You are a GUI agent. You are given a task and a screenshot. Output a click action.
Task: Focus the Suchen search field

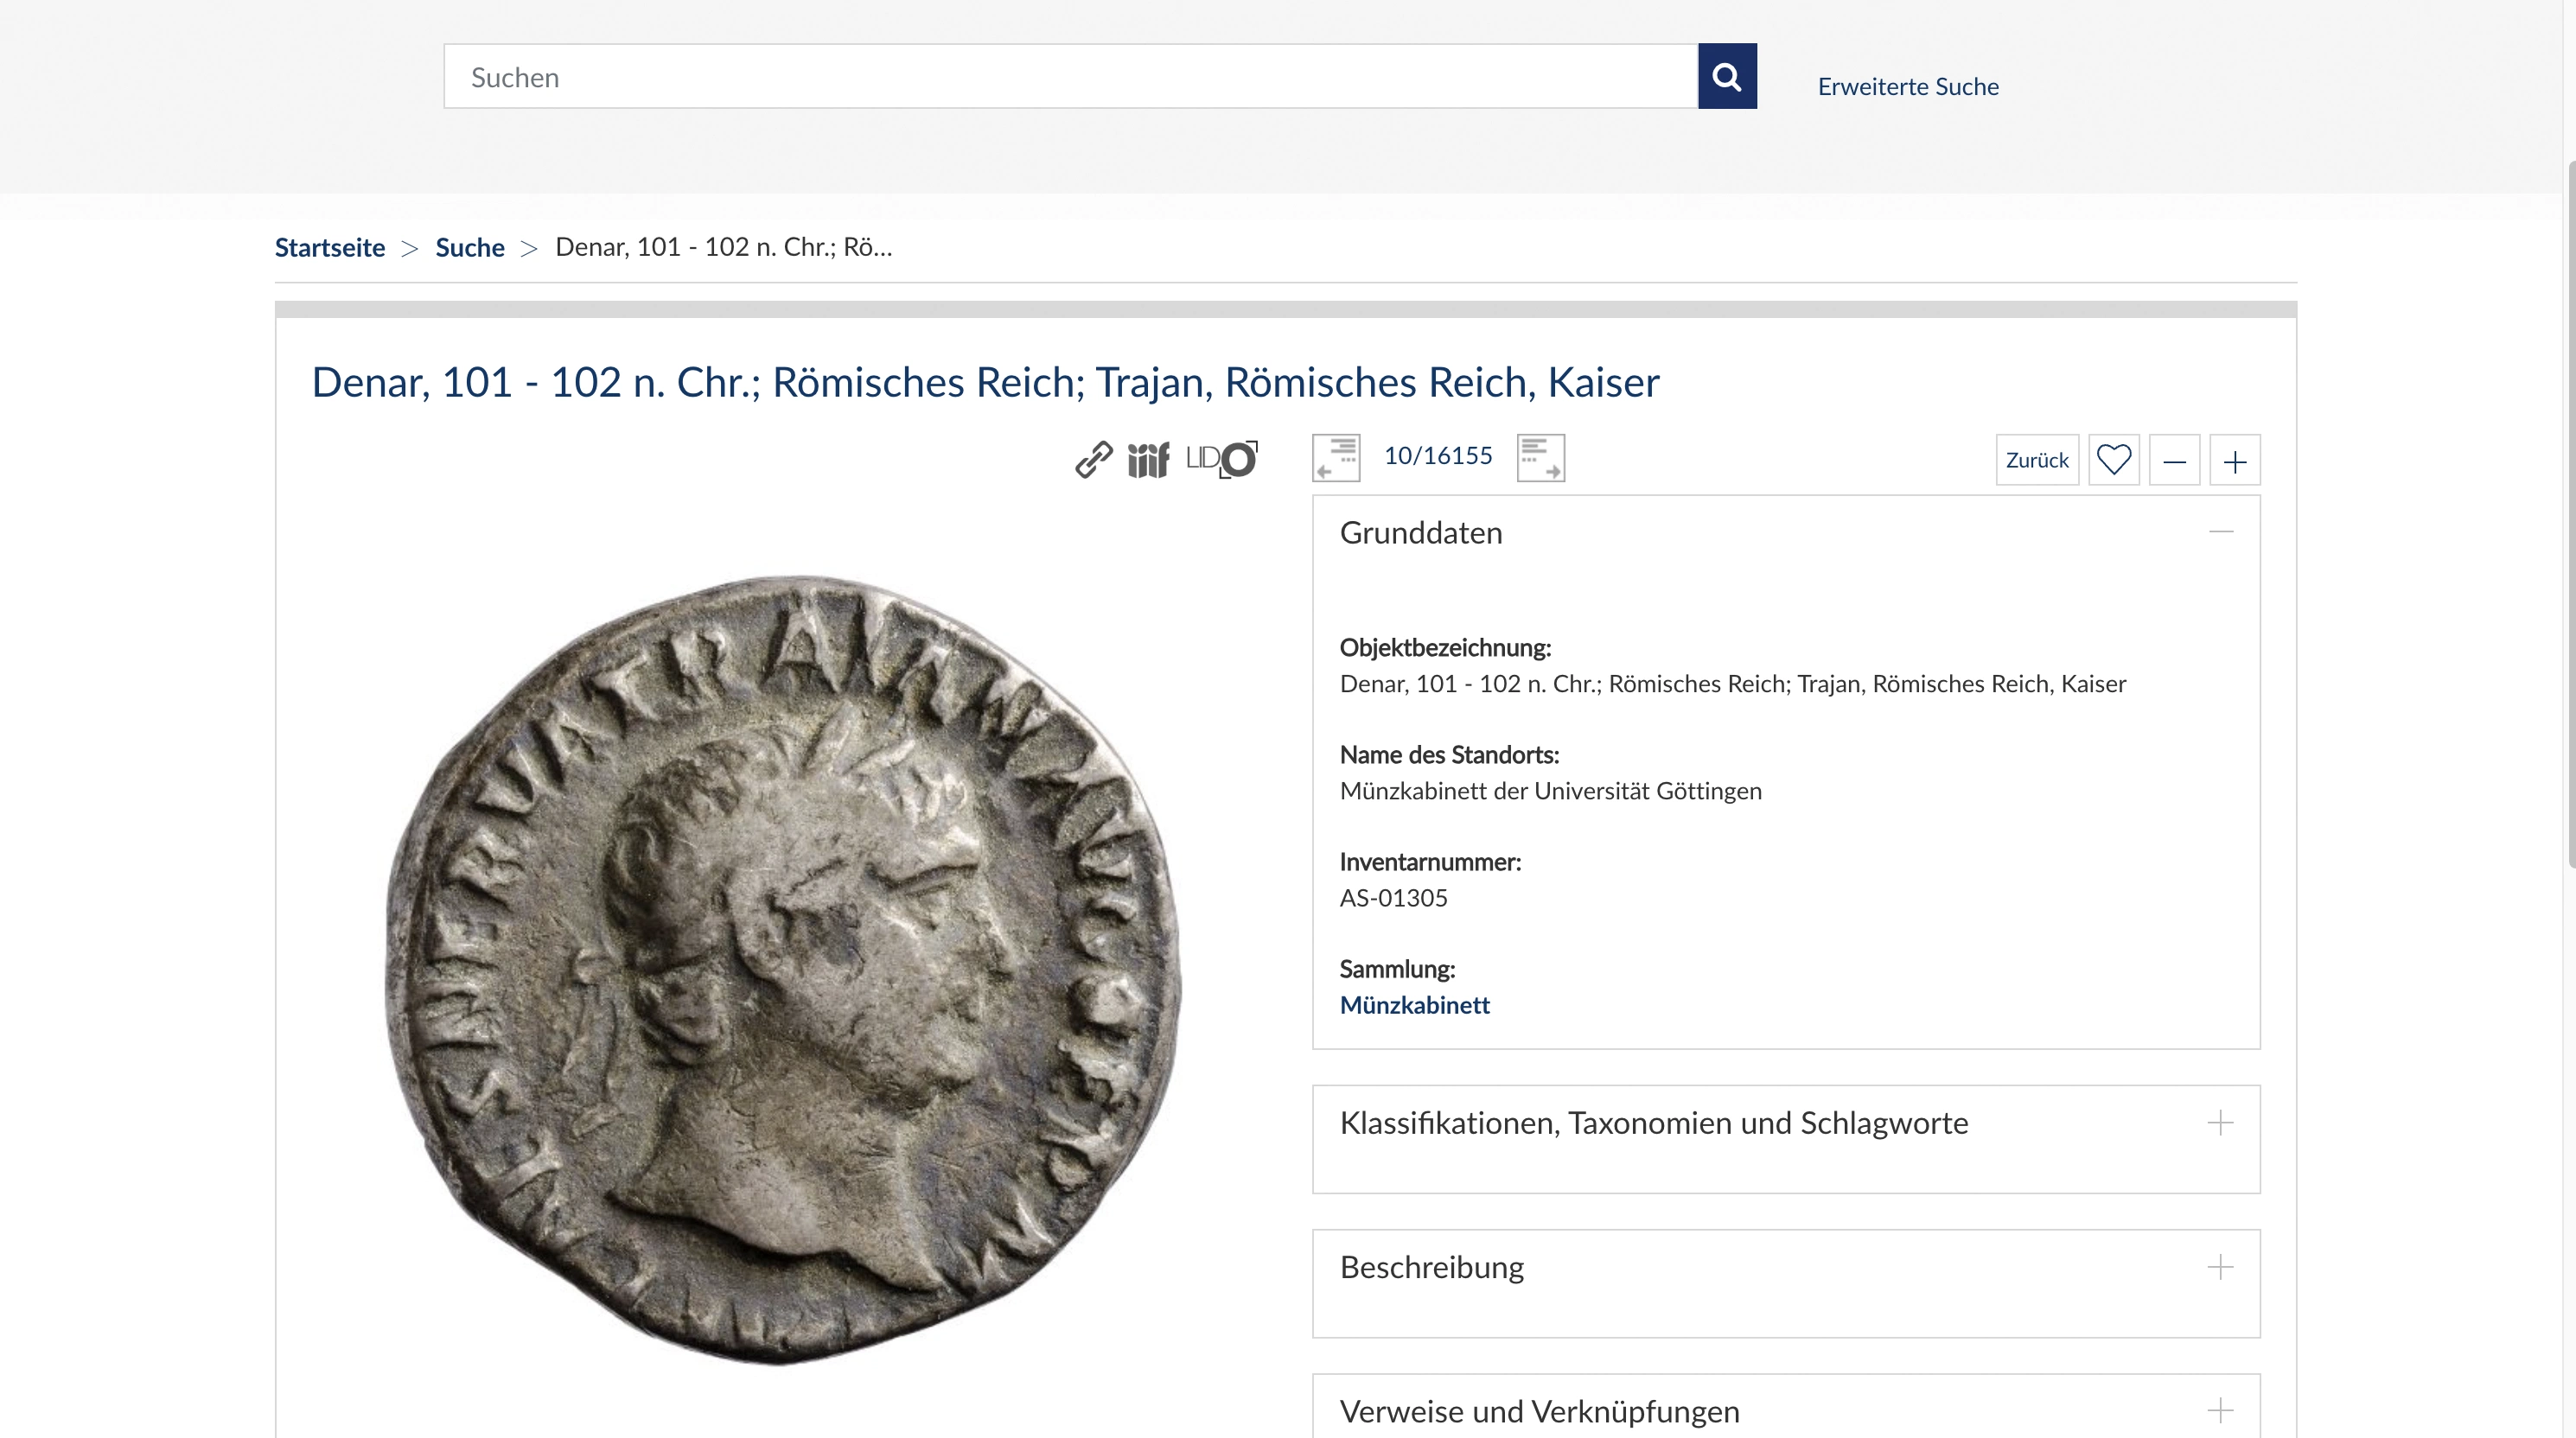pos(1070,76)
